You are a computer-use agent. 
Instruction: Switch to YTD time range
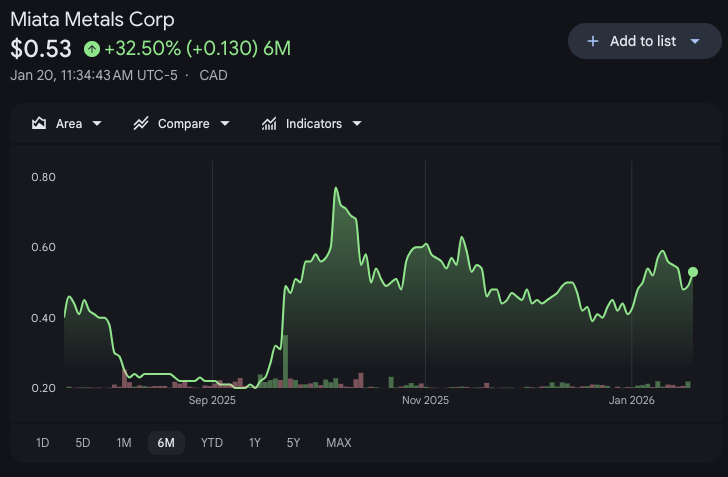(x=212, y=443)
